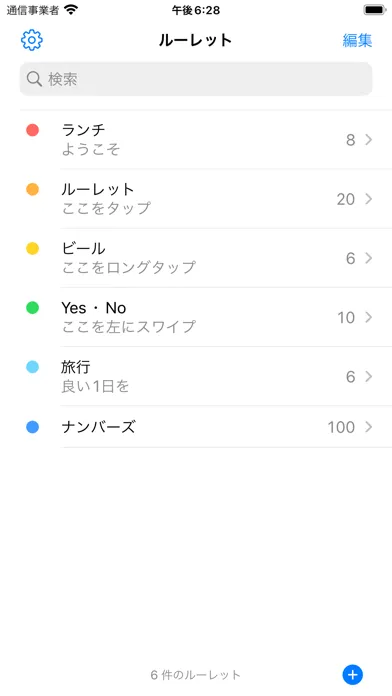Open ビール row disclosure chevron

[368, 258]
